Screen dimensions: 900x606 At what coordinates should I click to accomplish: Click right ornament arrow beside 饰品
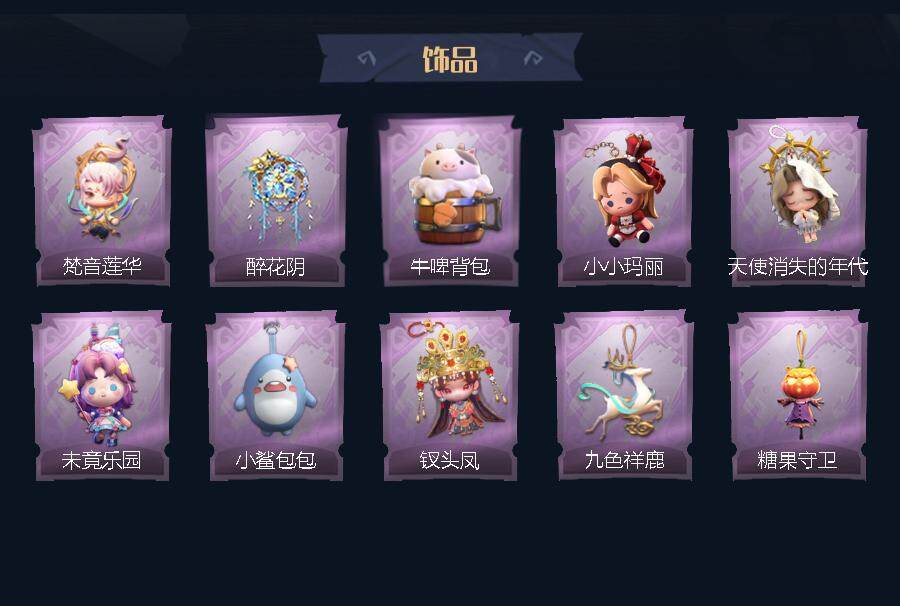click(533, 57)
